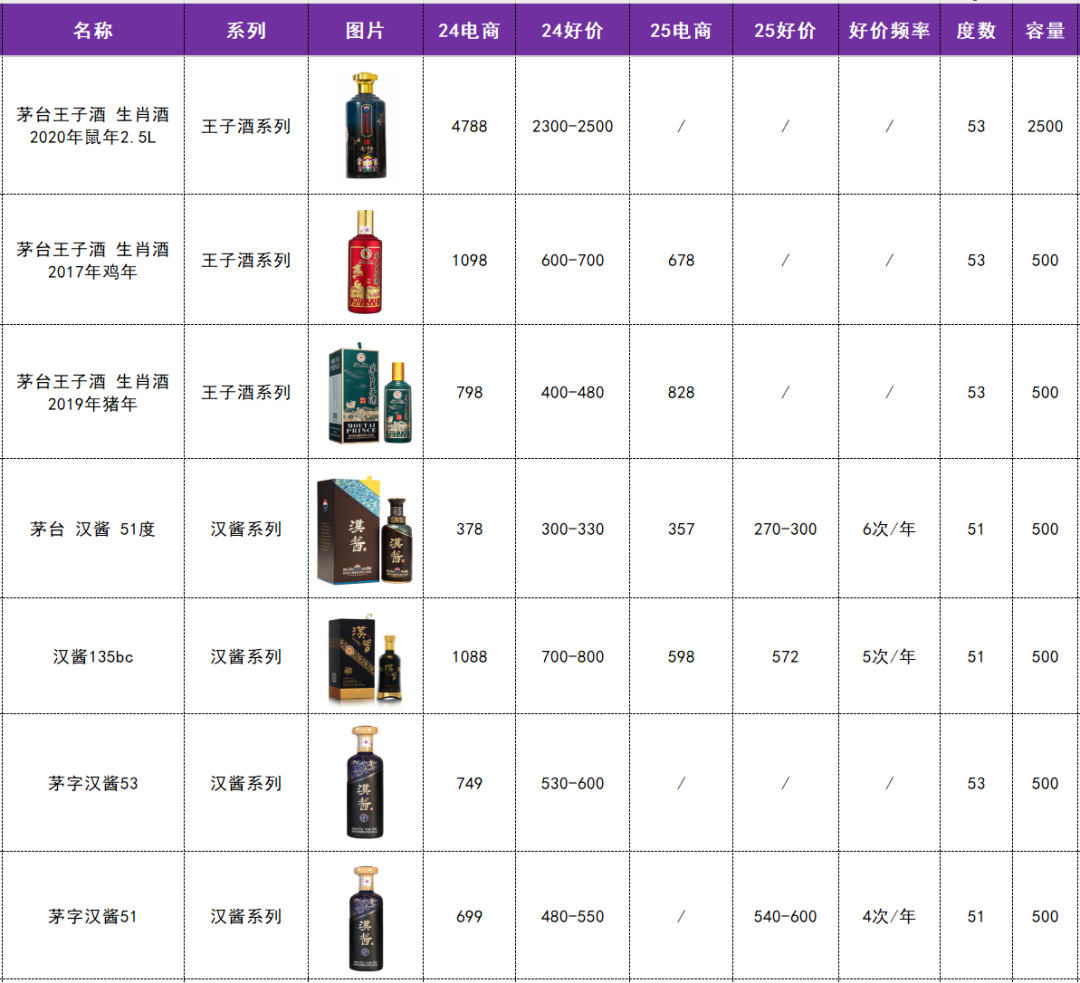Select the 24电商 price 1088

(469, 656)
